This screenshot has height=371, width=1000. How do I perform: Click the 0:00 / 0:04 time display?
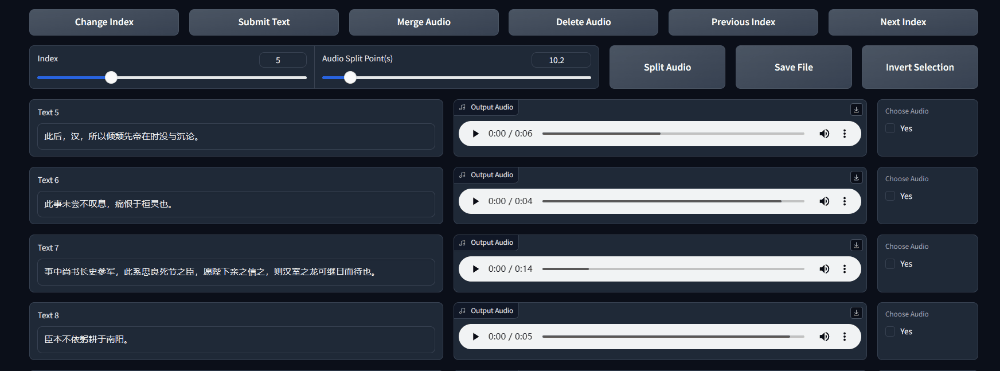point(510,201)
